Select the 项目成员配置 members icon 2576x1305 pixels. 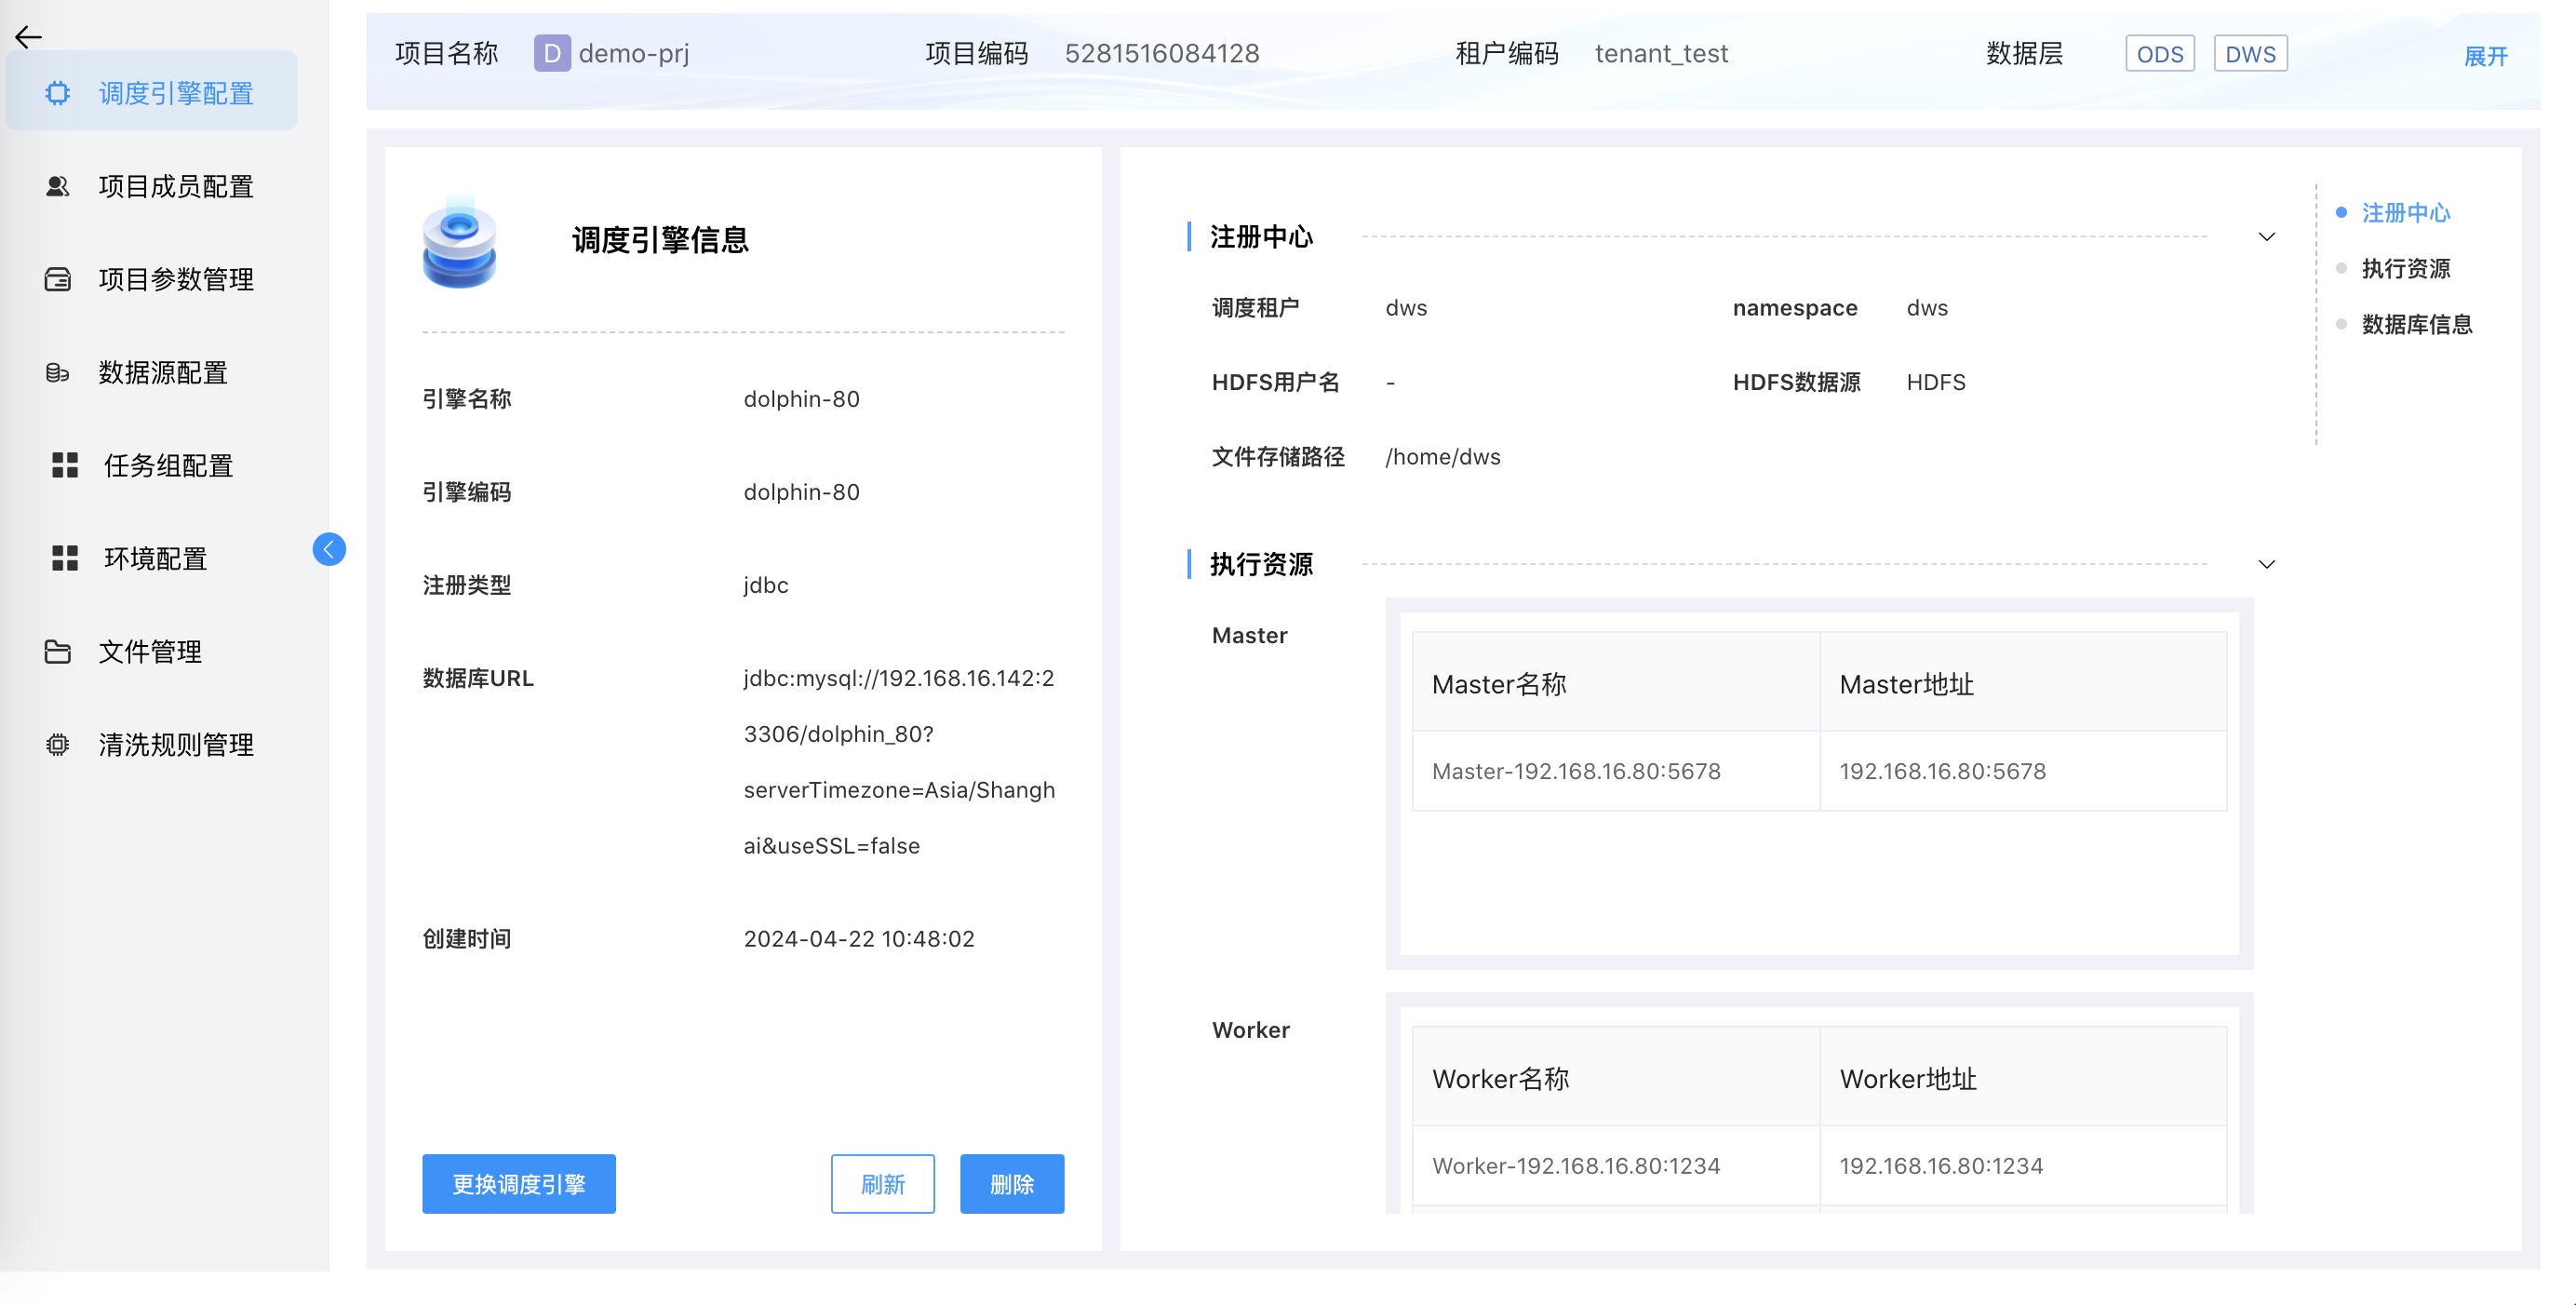(x=58, y=186)
